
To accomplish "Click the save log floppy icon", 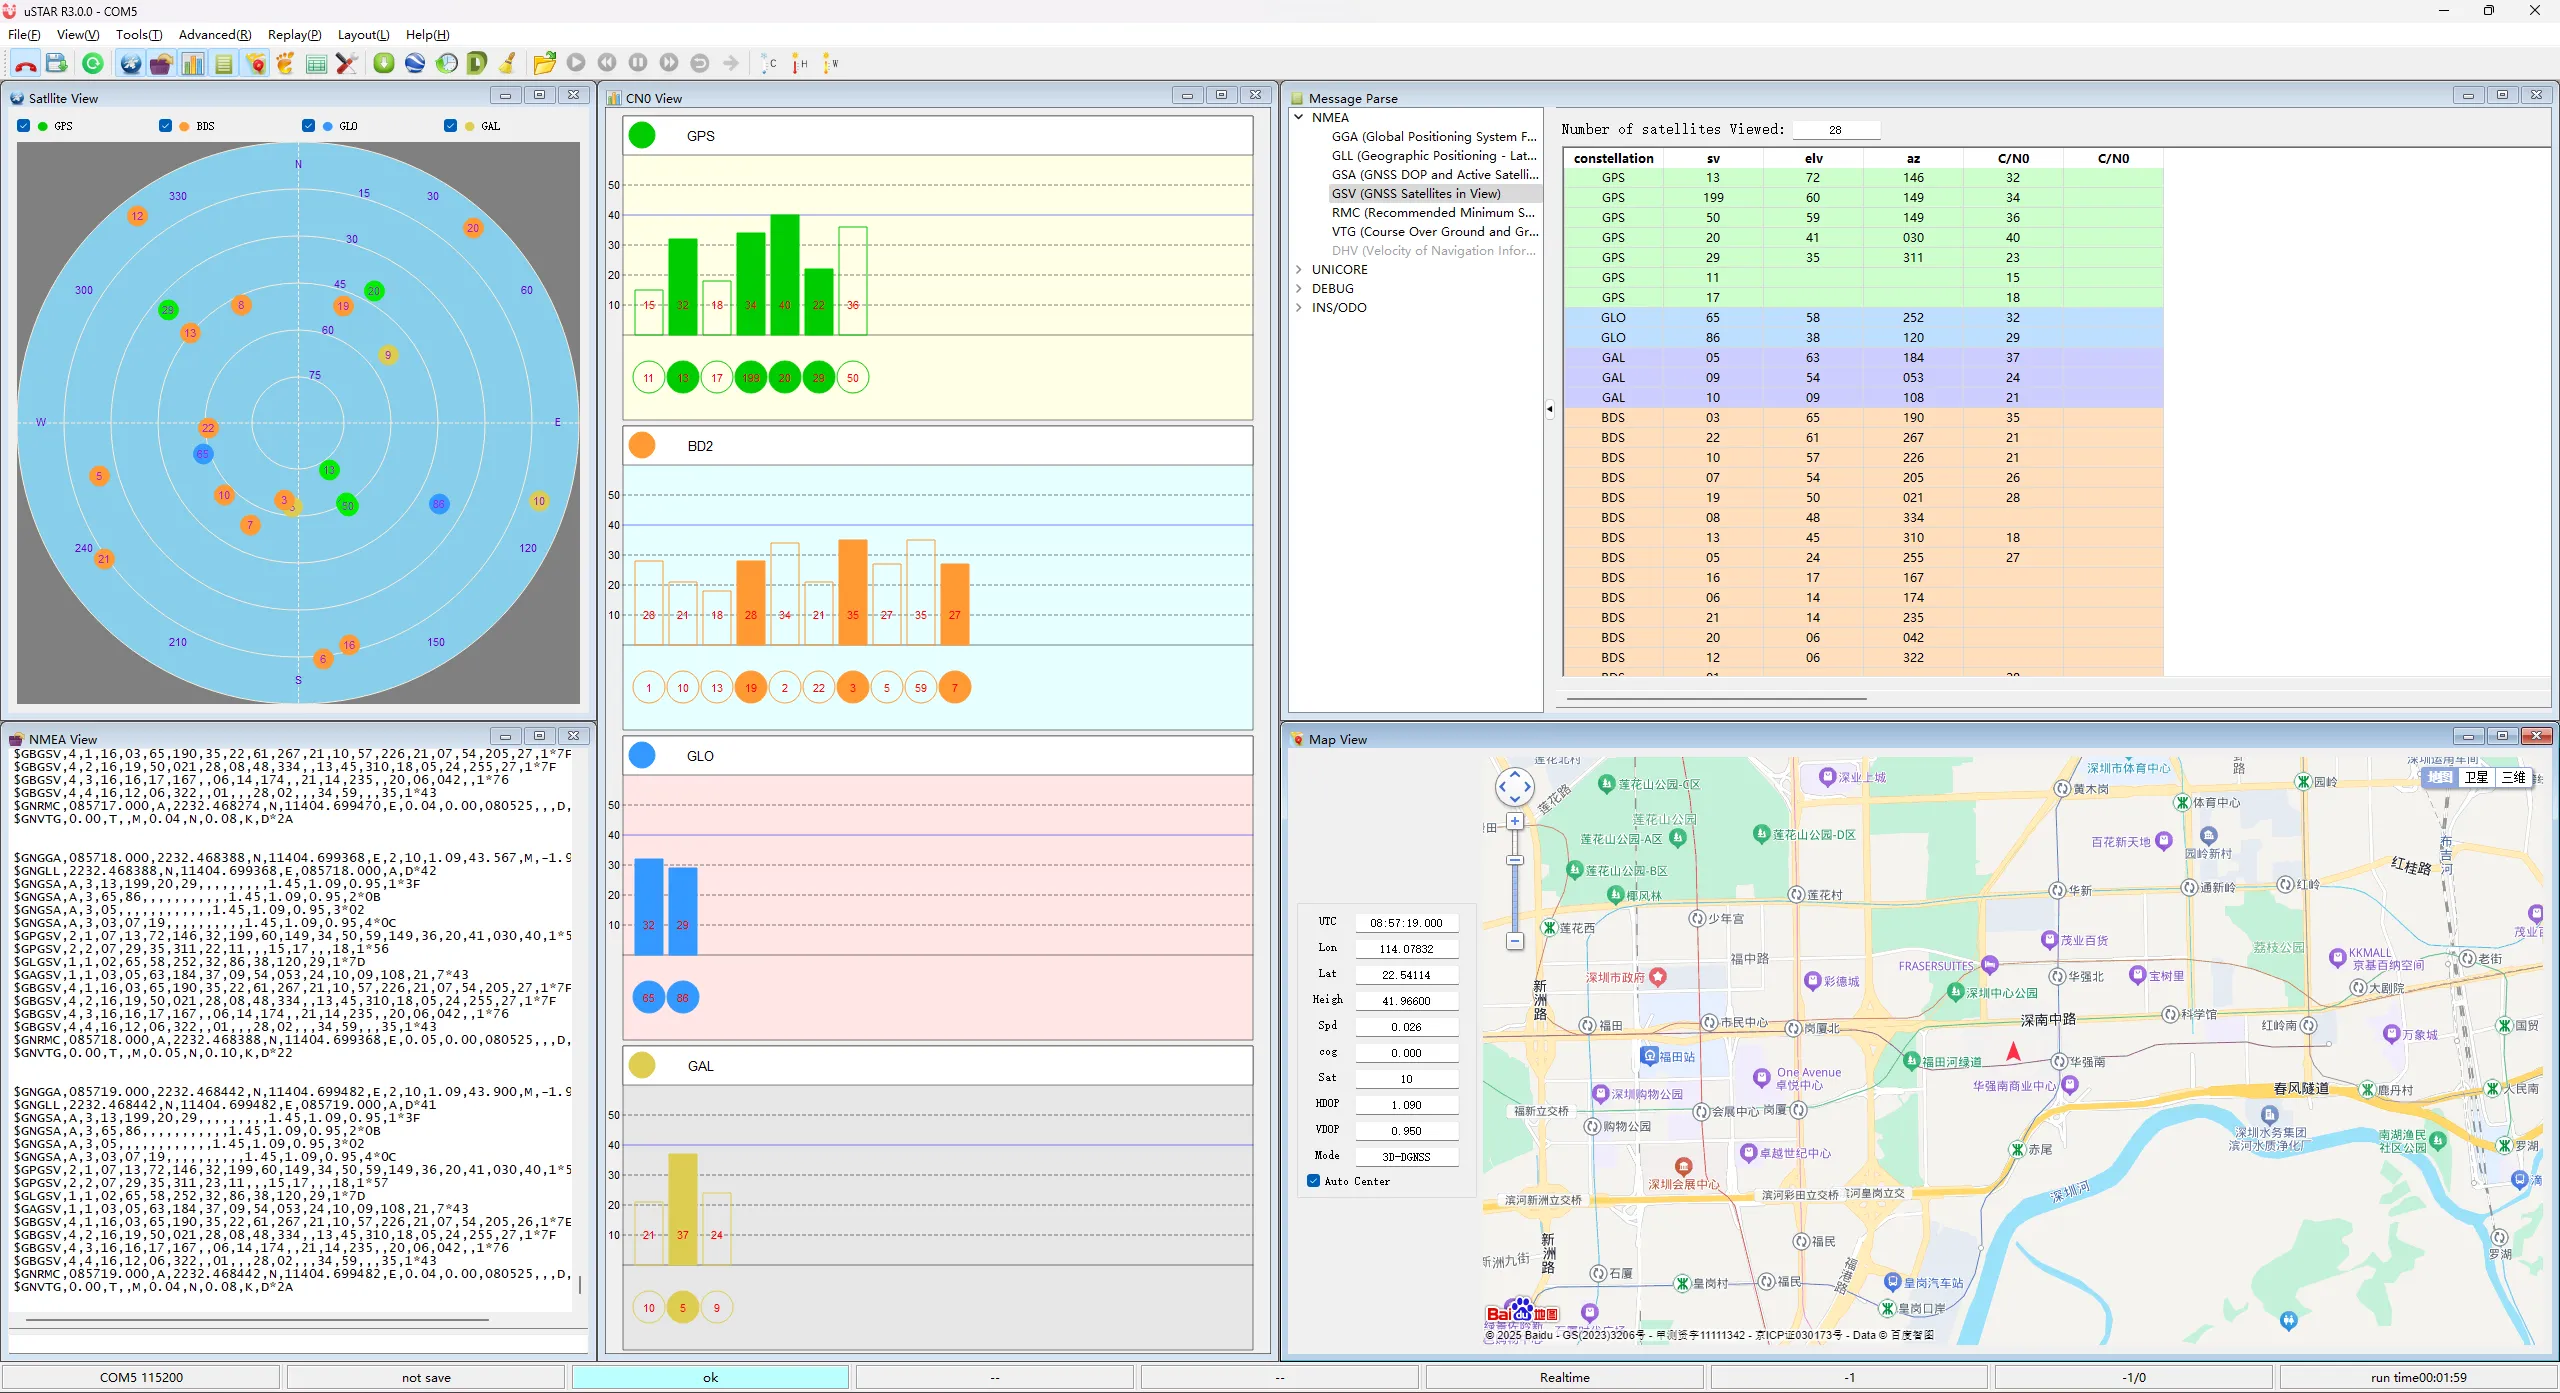I will point(57,64).
